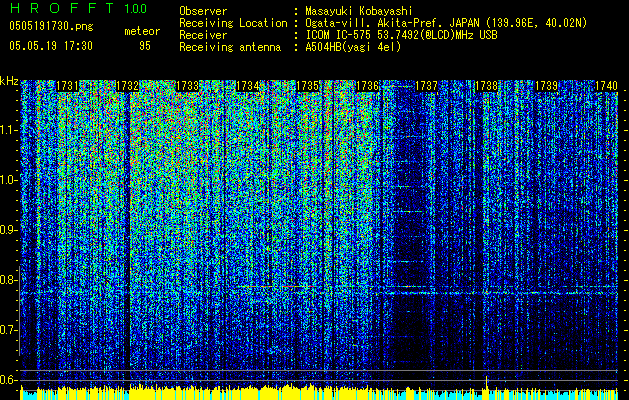Click the 1732 time marker

pos(127,86)
